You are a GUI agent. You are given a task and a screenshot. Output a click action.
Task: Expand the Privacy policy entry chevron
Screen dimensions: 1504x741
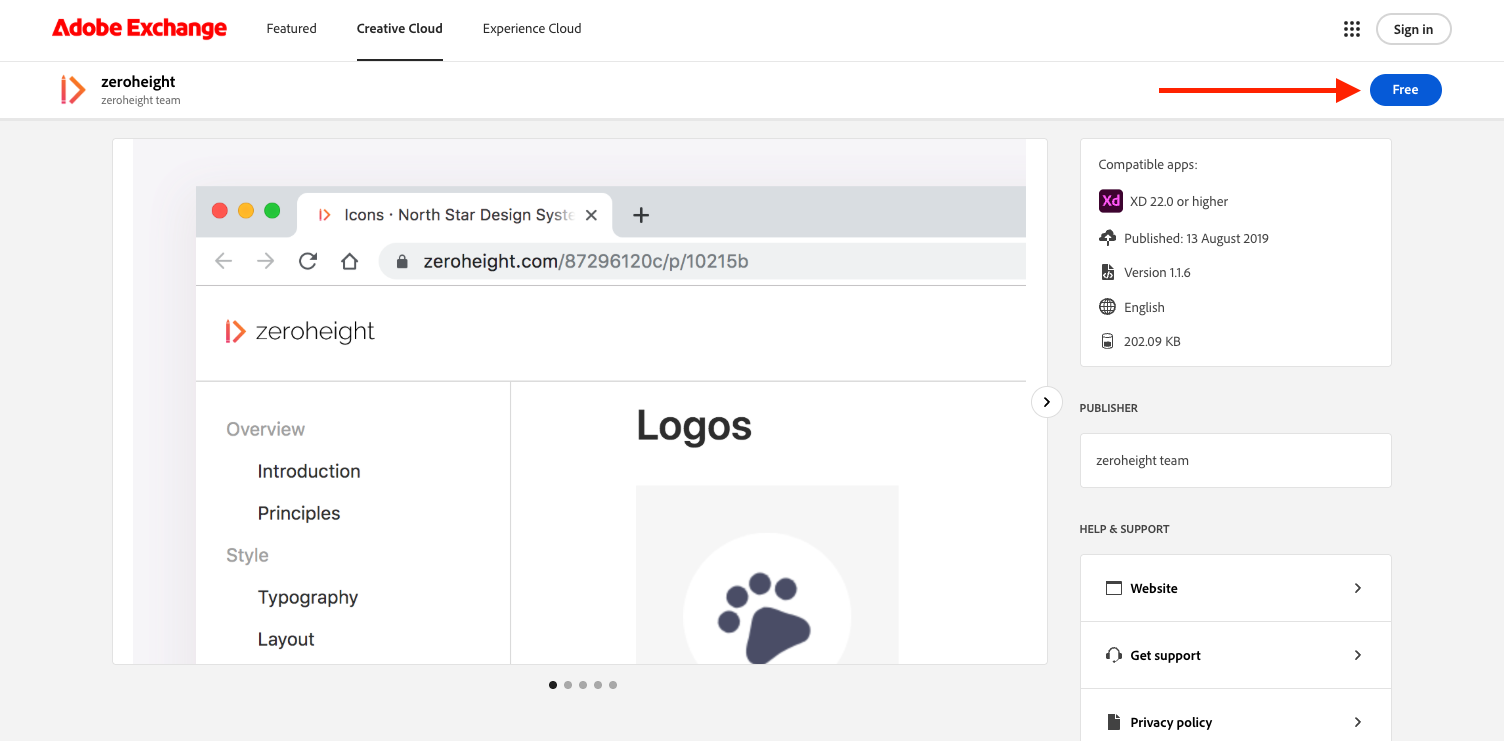click(x=1357, y=721)
